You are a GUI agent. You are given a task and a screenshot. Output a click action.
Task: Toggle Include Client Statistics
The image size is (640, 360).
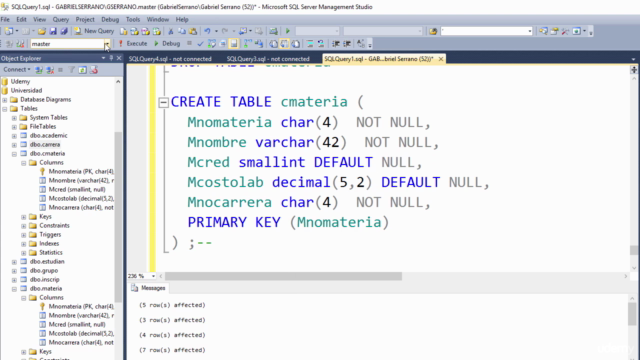tap(259, 44)
